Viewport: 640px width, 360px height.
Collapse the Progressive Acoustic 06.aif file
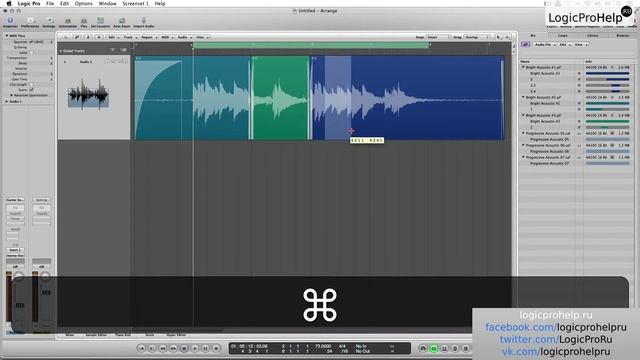[523, 145]
